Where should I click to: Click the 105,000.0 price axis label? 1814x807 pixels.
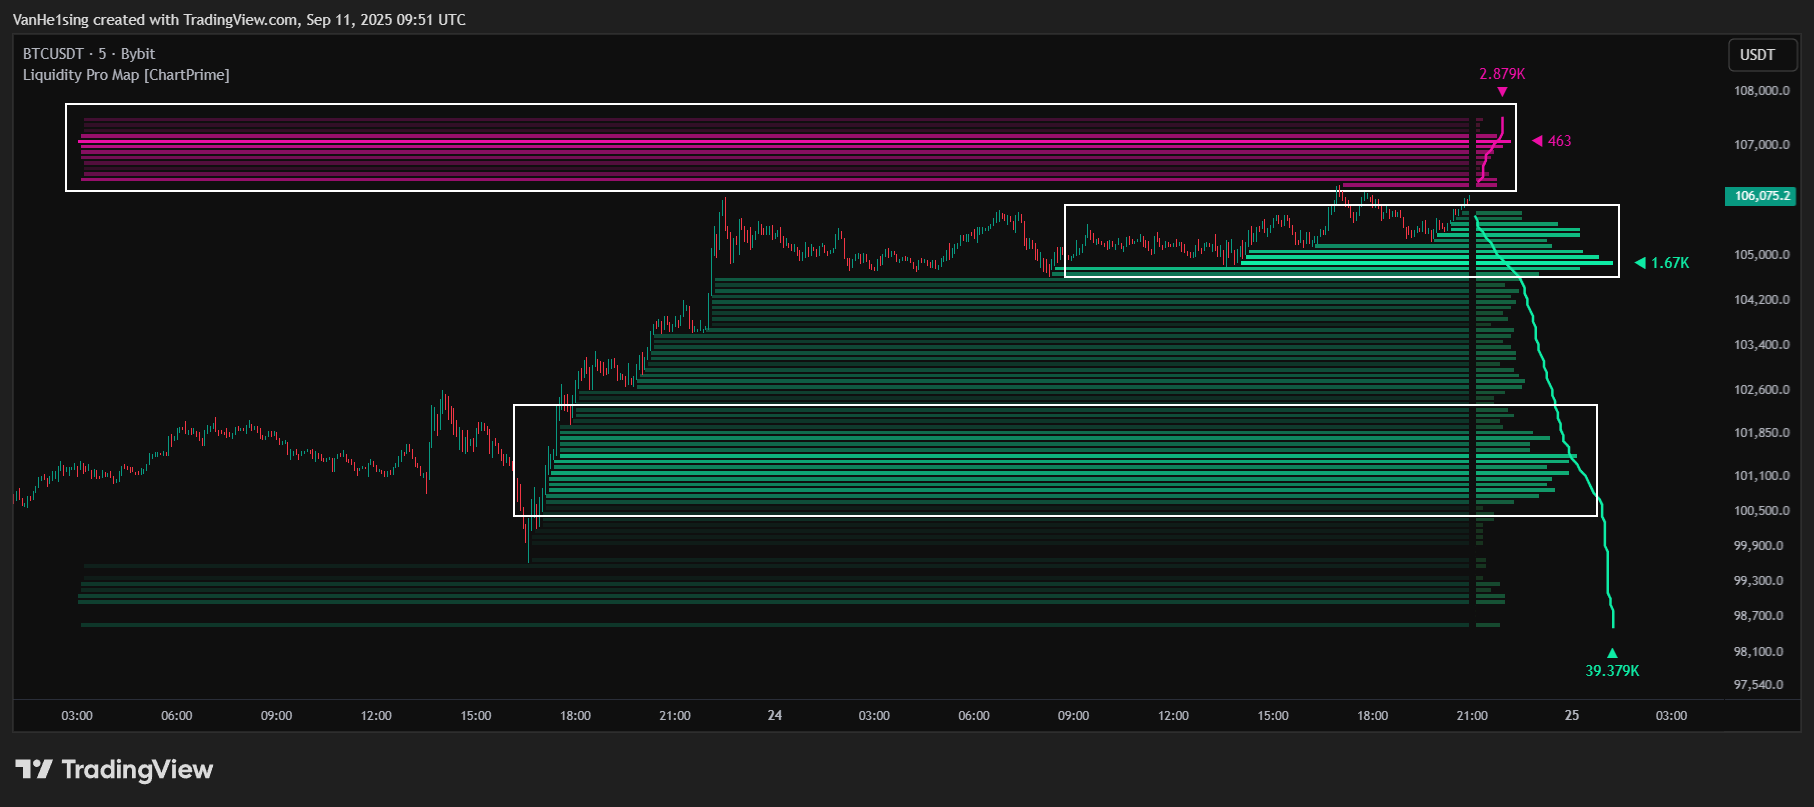click(x=1762, y=255)
